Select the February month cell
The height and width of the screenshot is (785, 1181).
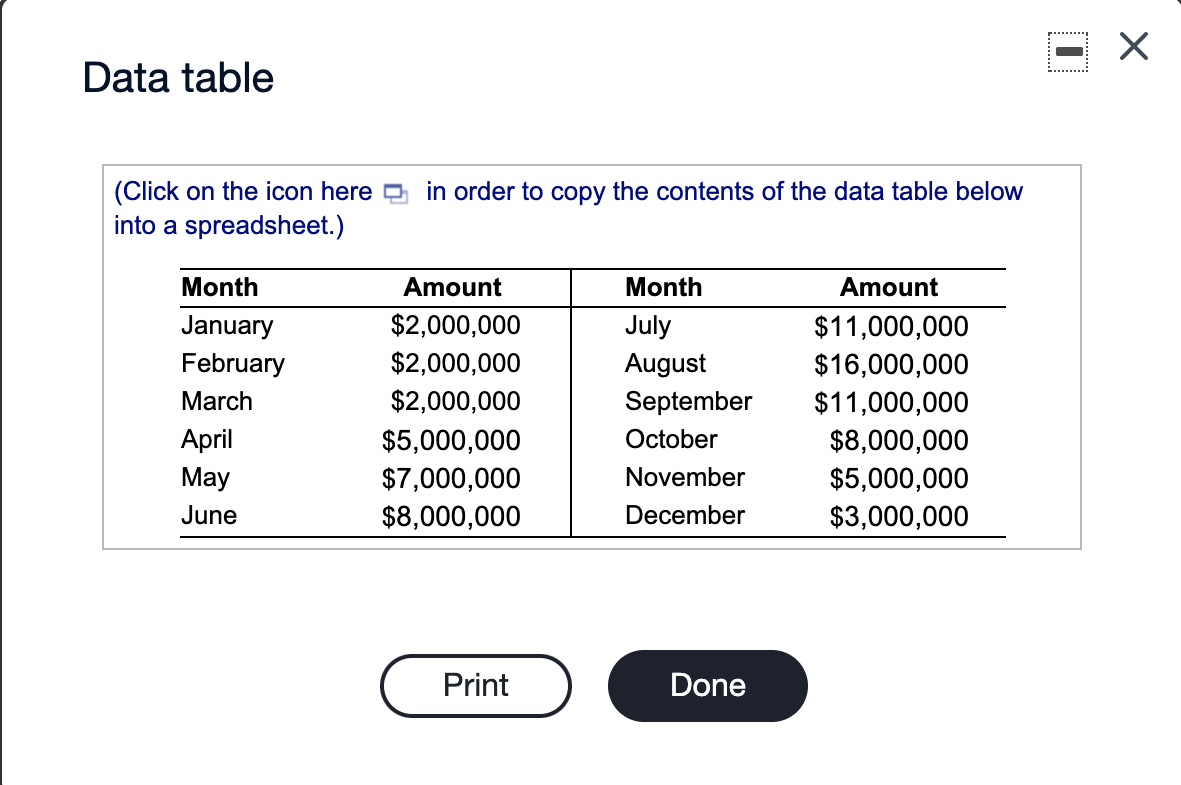[233, 364]
